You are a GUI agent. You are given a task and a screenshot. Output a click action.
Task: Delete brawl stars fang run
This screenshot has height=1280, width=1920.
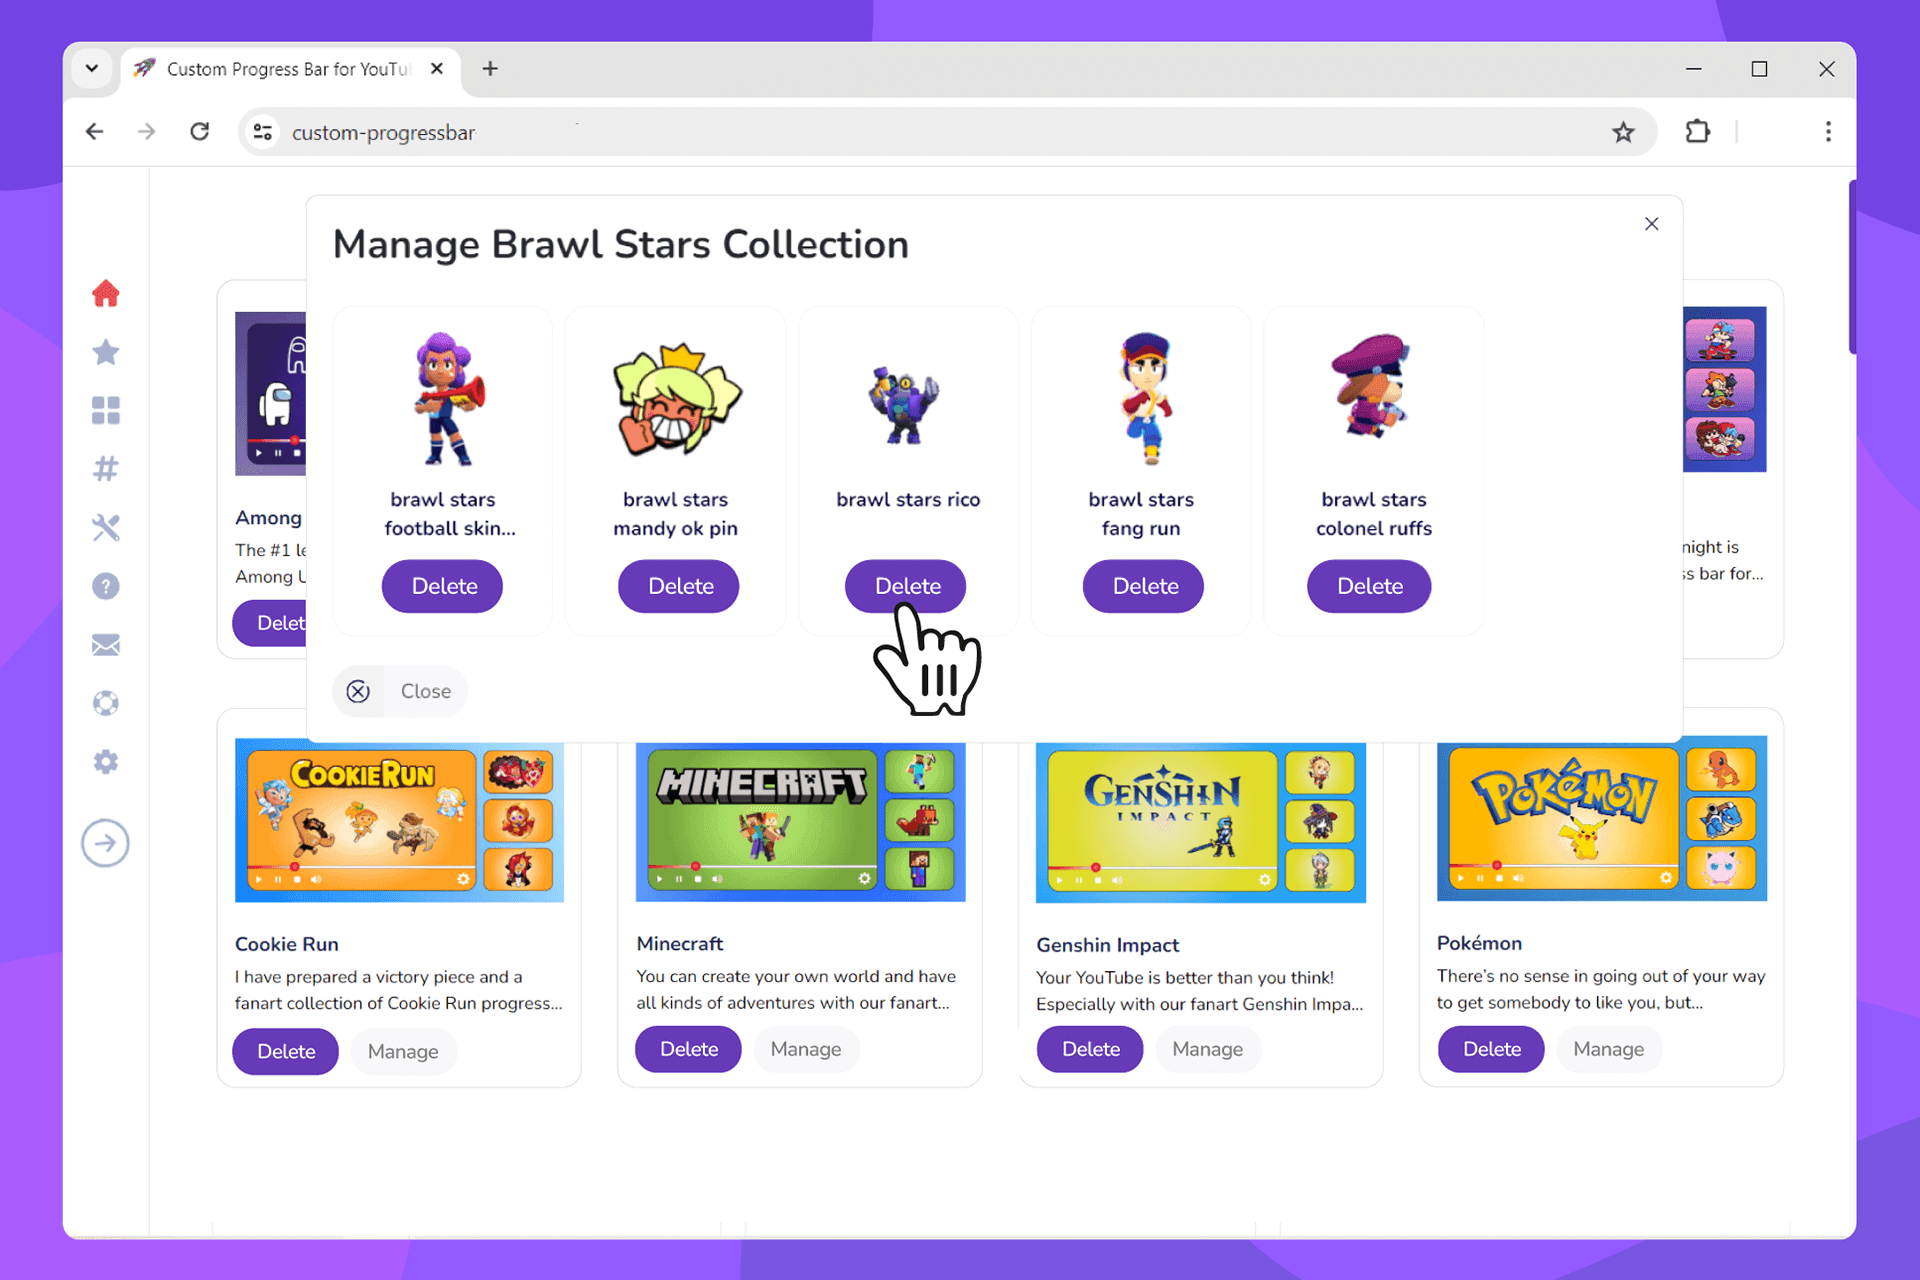(1143, 586)
